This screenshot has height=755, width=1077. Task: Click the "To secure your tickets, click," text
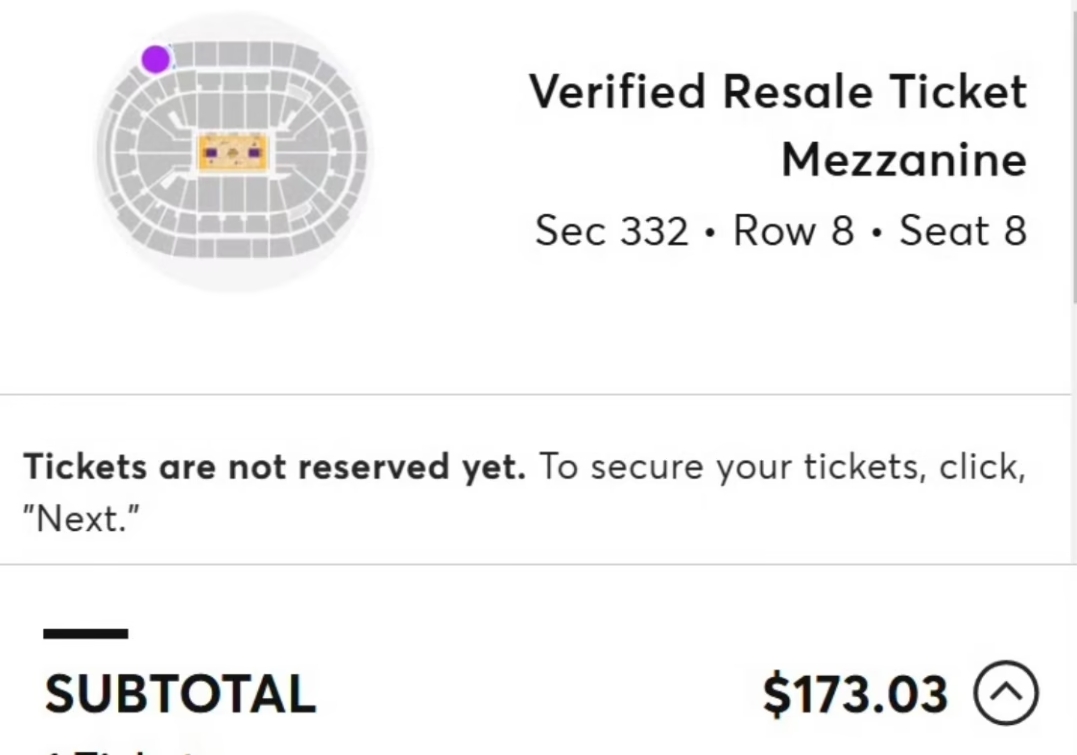(x=783, y=467)
